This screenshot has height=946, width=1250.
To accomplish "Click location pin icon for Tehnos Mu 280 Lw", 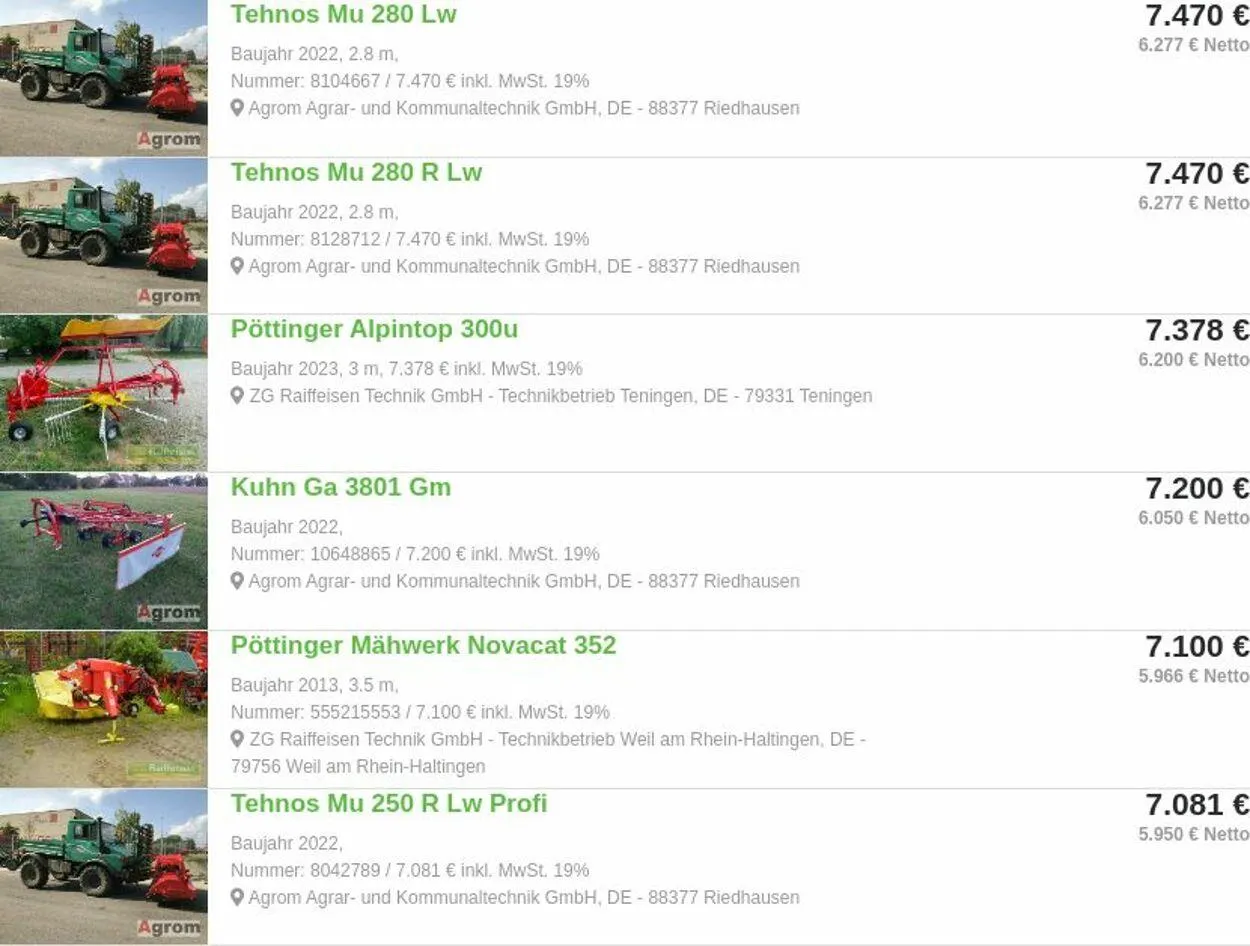I will [x=237, y=107].
